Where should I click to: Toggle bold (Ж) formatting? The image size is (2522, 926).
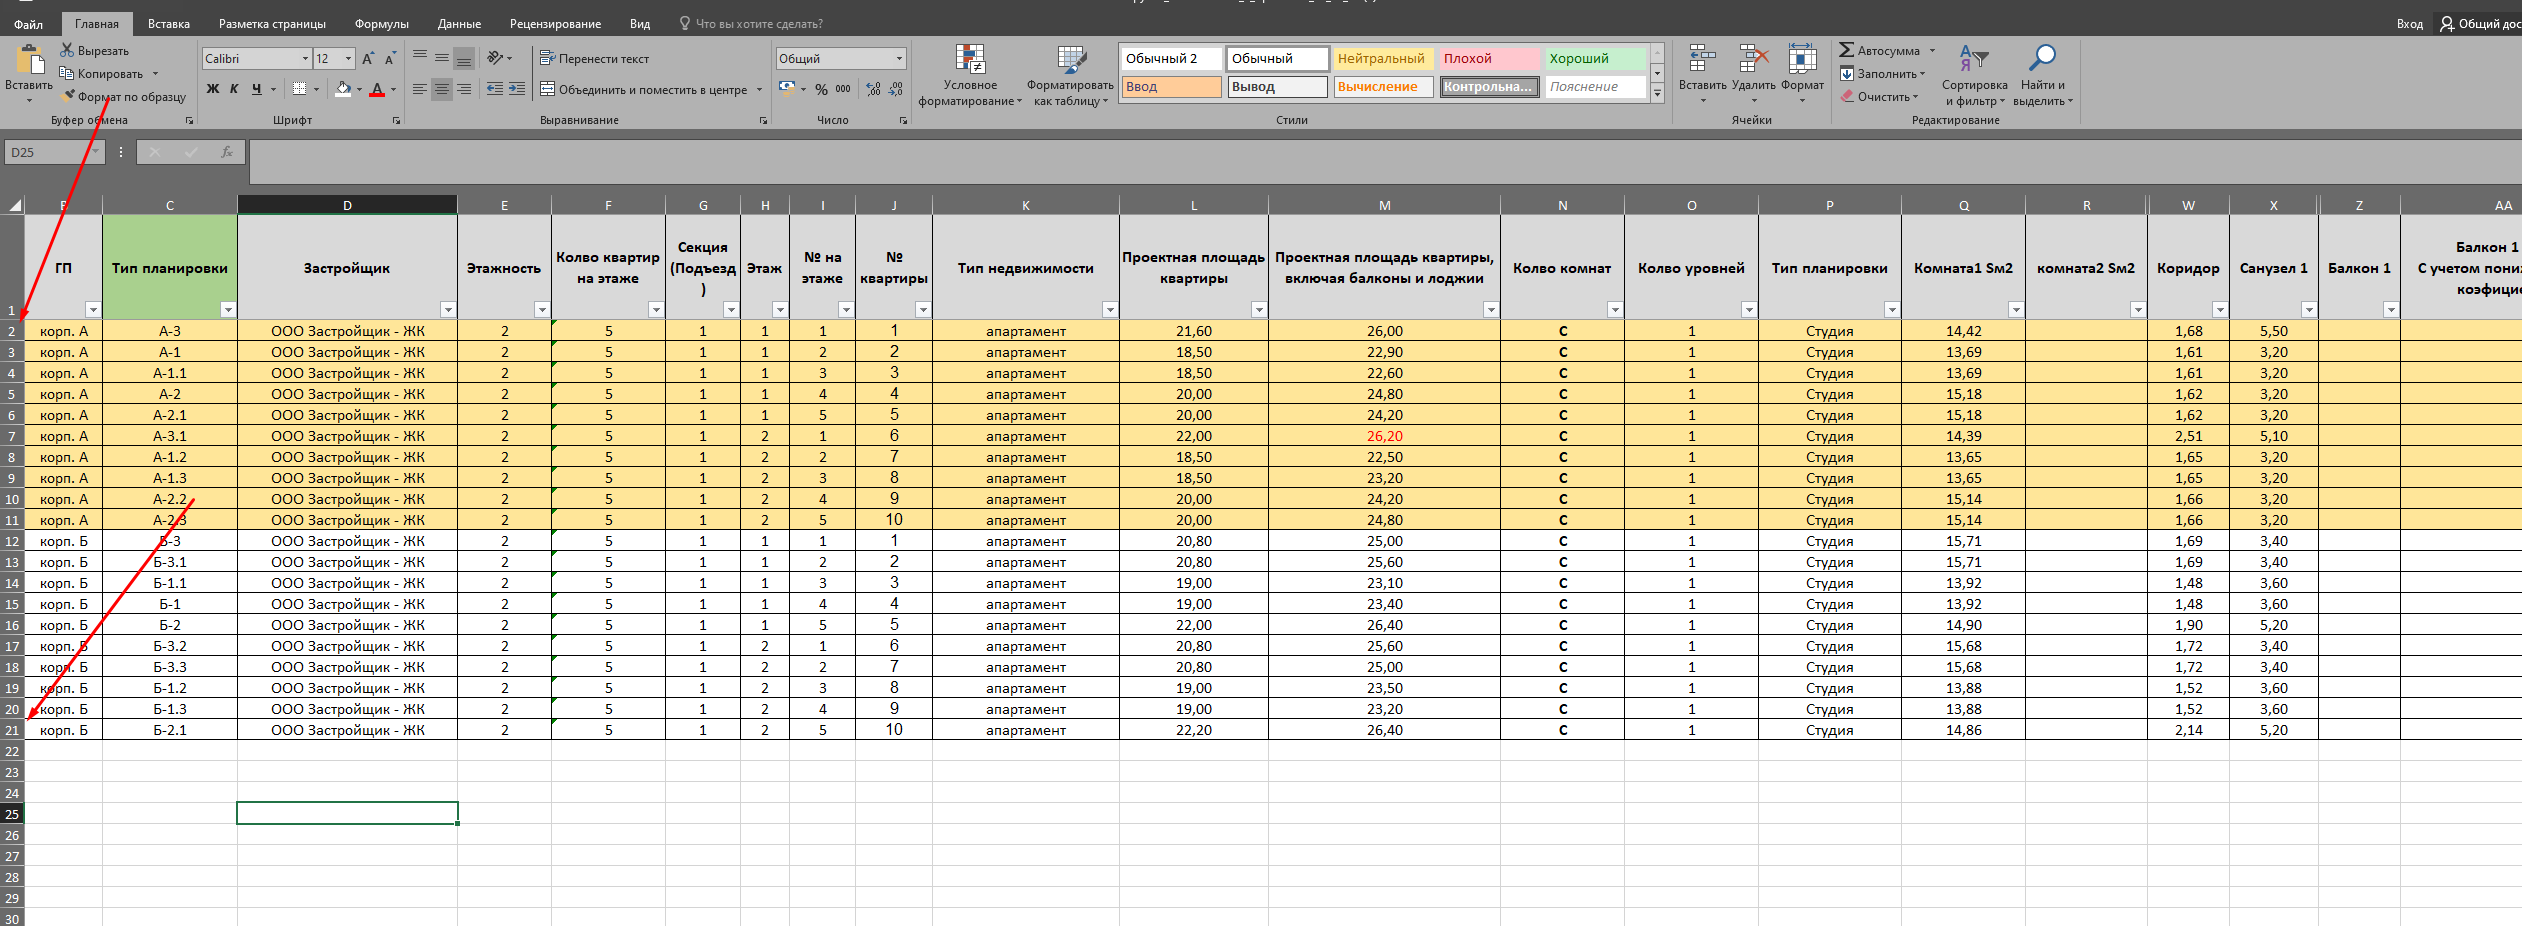pyautogui.click(x=212, y=89)
